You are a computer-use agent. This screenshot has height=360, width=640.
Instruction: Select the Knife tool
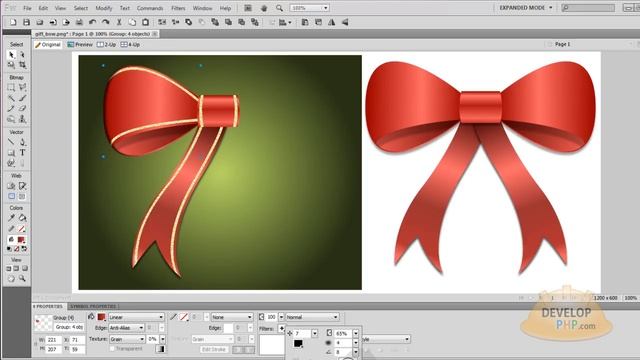(x=22, y=163)
